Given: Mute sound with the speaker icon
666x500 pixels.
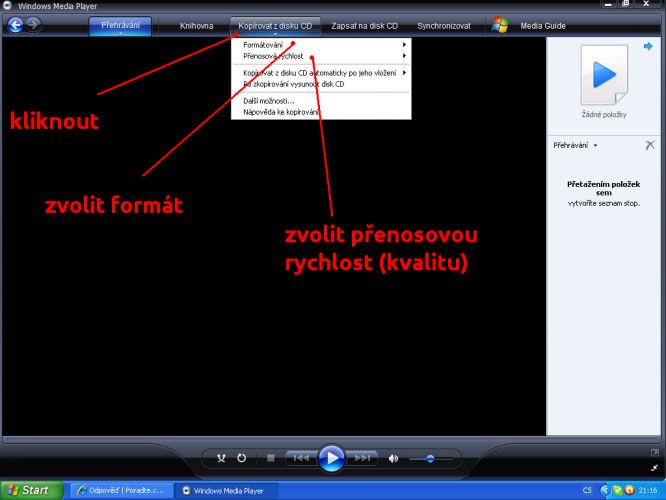Looking at the screenshot, I should [x=393, y=458].
